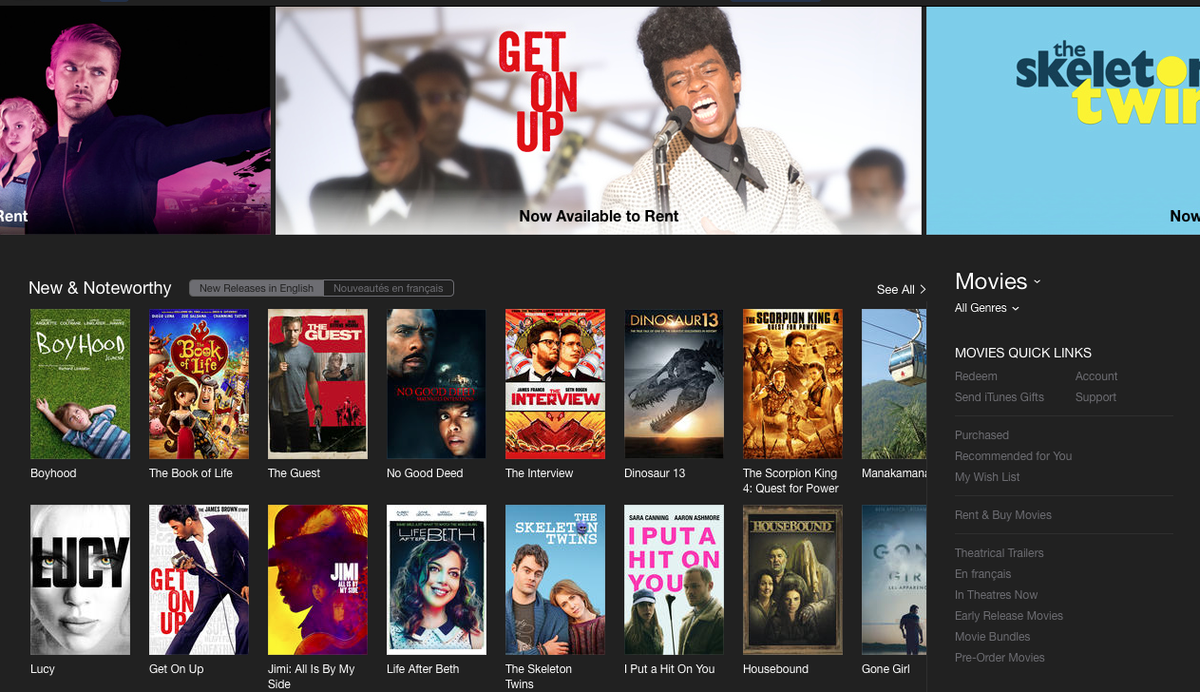Screen dimensions: 1200x692
Task: Select The Guest movie poster
Action: [x=318, y=384]
